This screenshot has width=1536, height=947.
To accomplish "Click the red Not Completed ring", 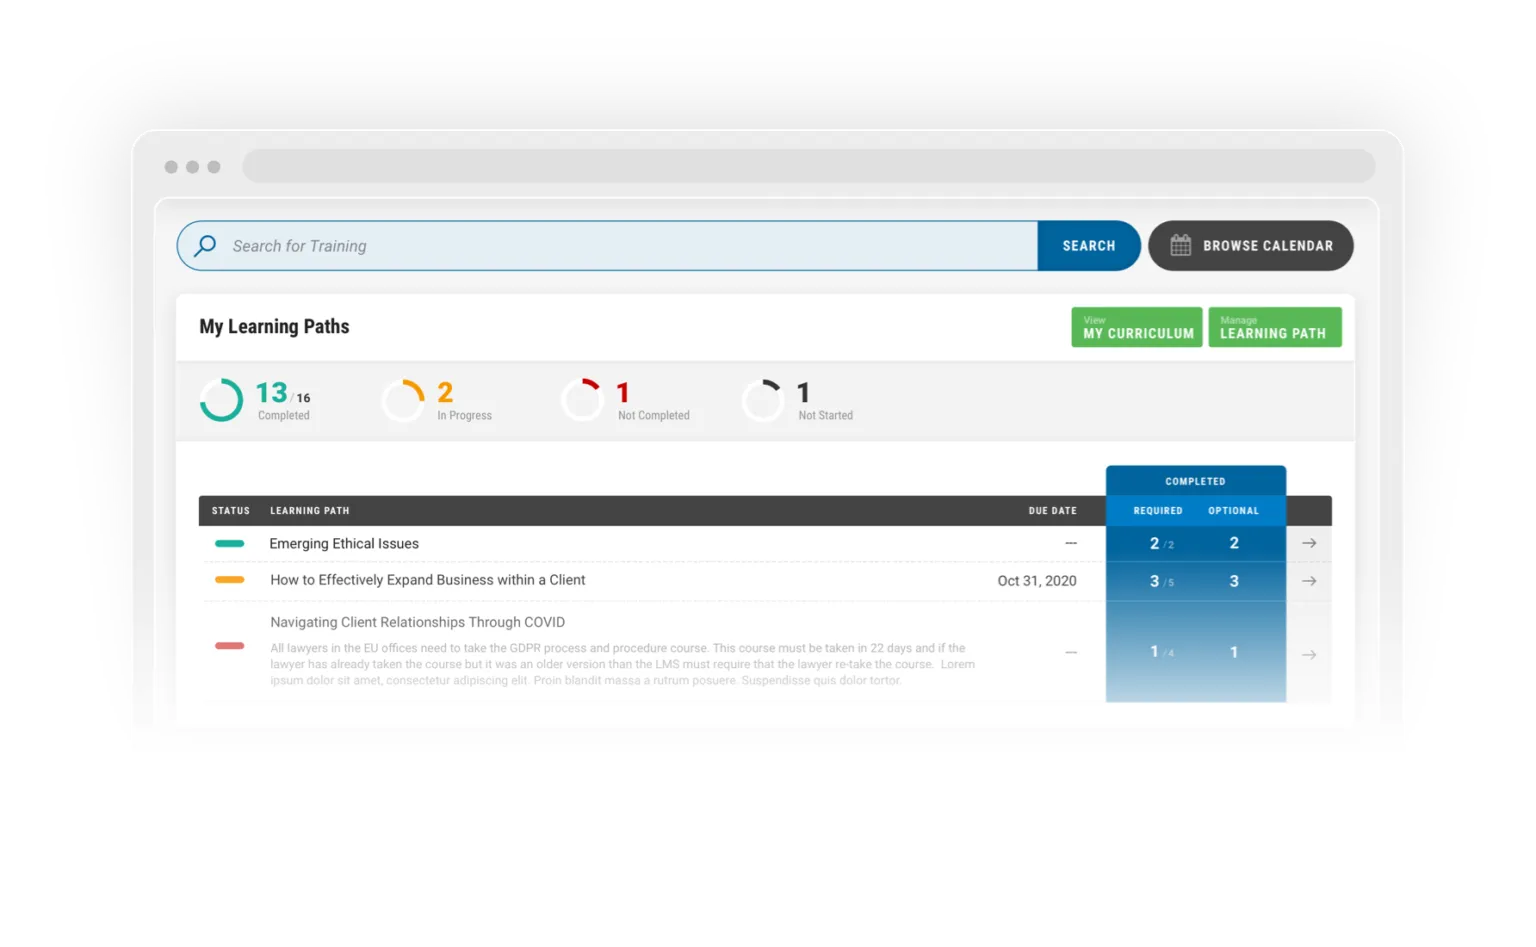I will tap(583, 400).
